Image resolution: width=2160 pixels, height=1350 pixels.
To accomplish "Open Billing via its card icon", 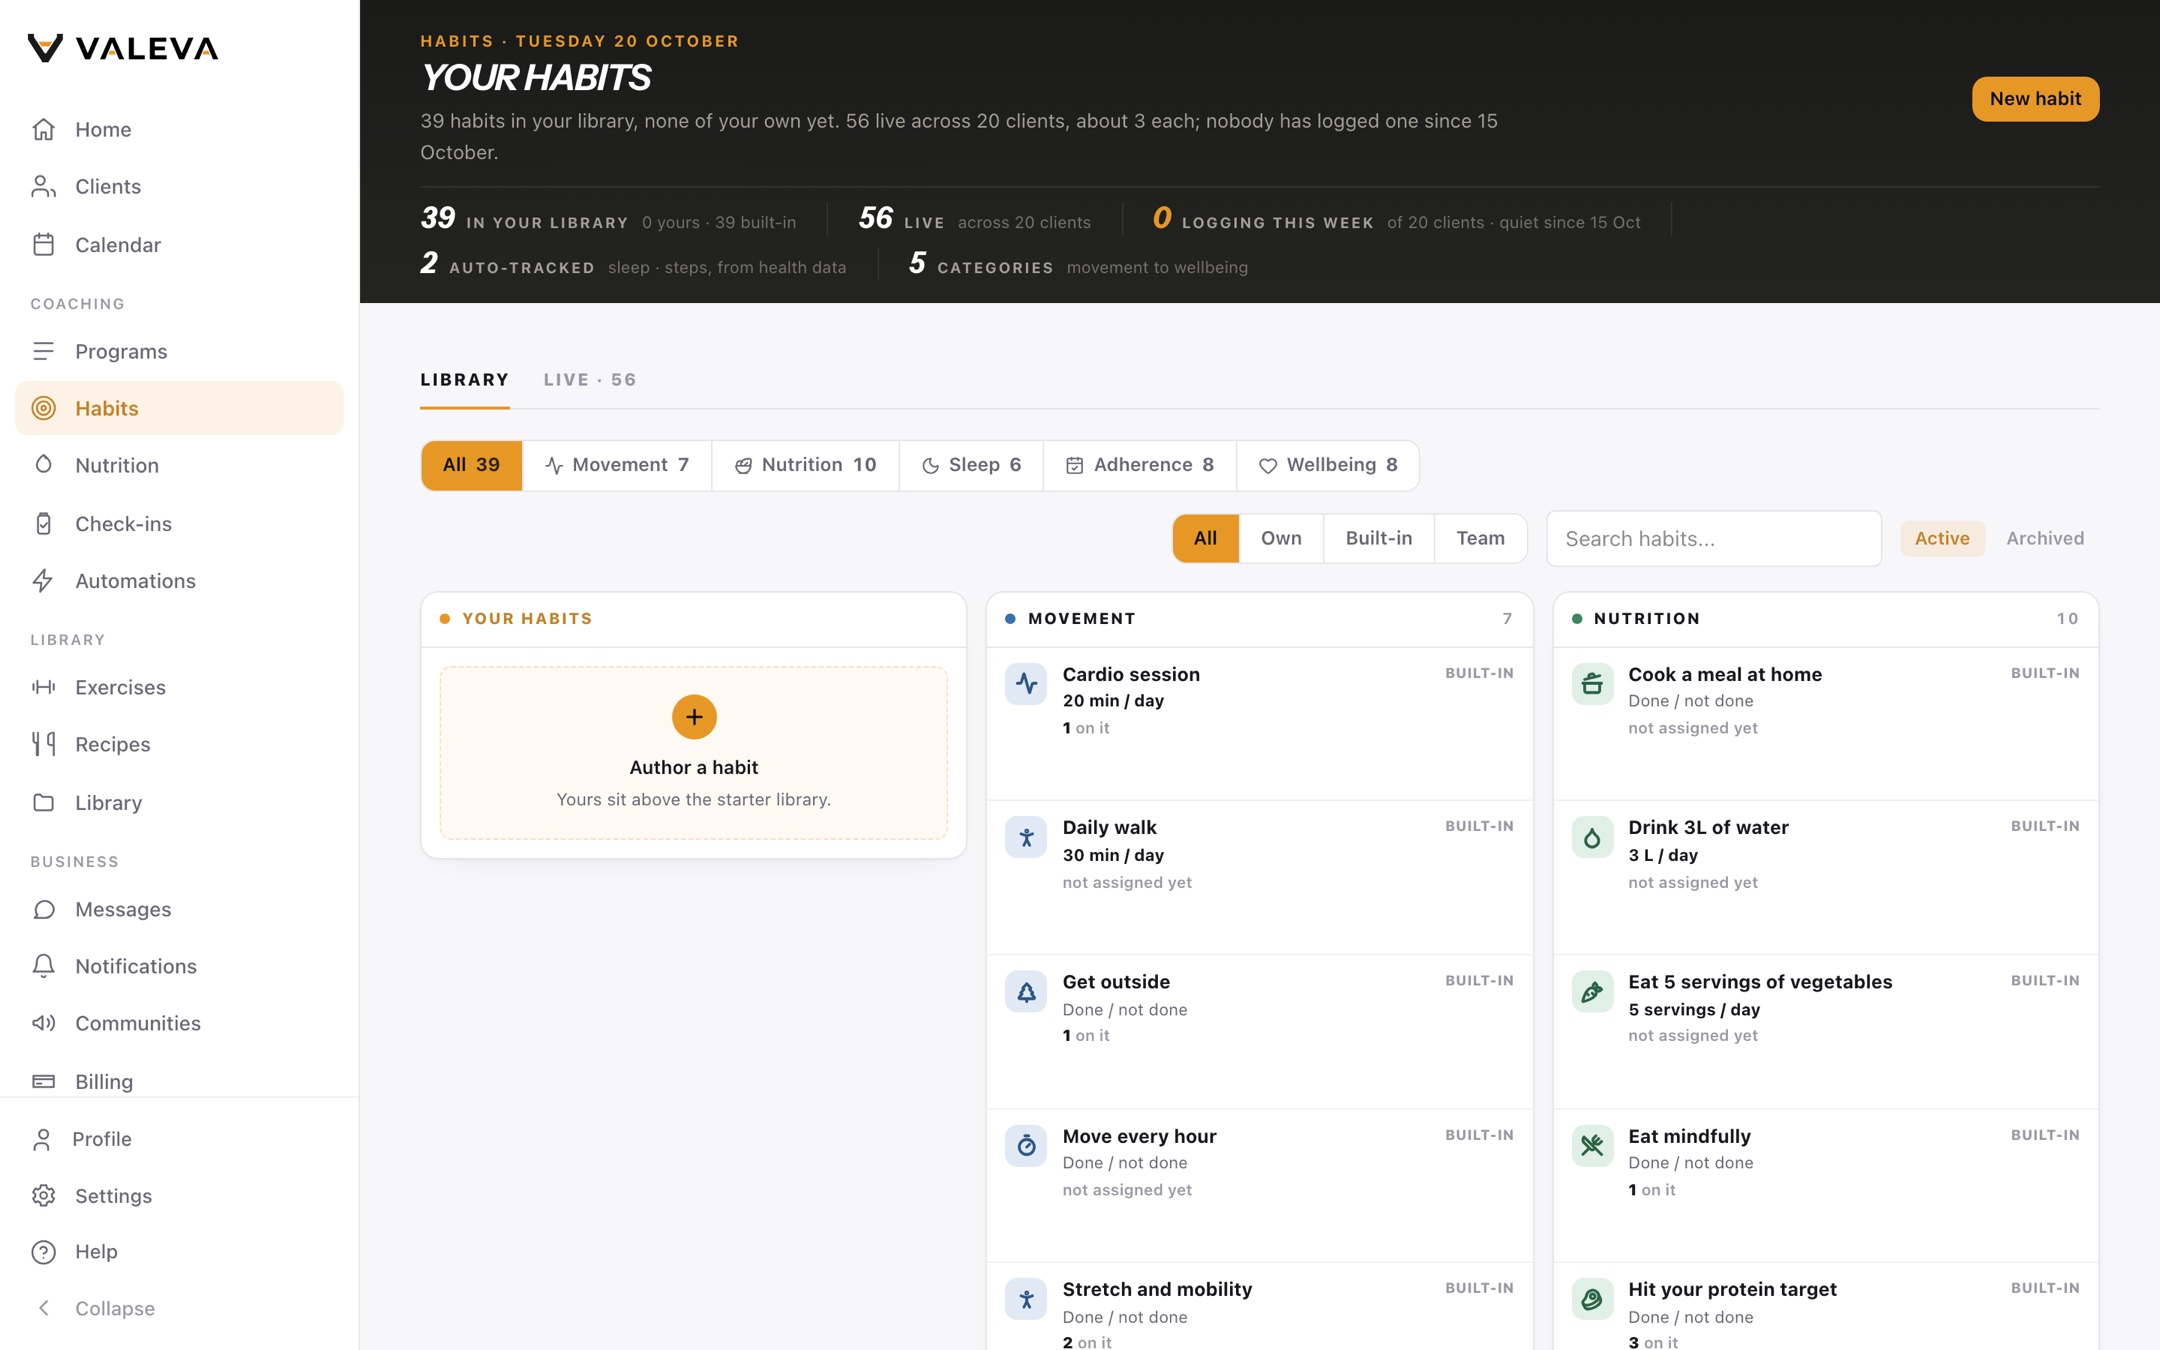I will click(x=43, y=1081).
